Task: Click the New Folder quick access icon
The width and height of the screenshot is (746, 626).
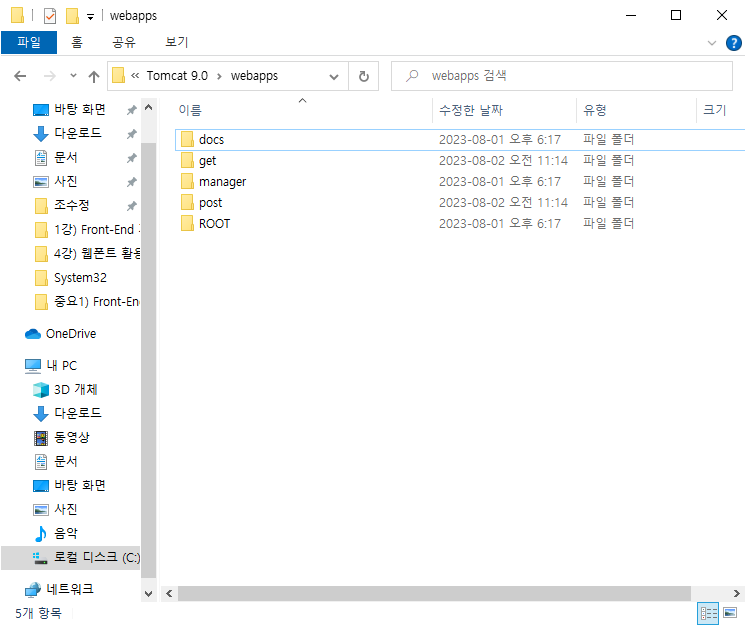Action: pyautogui.click(x=72, y=16)
